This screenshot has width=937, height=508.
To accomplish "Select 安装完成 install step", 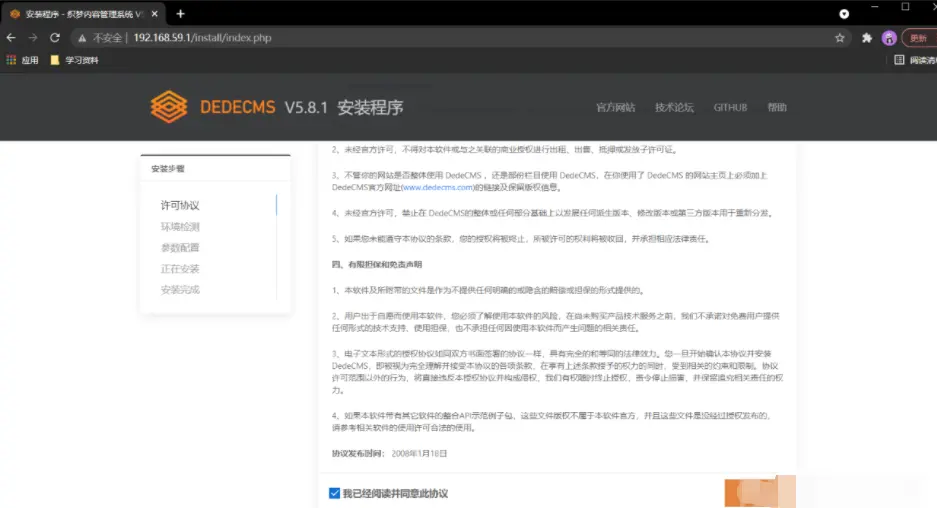I will point(180,290).
